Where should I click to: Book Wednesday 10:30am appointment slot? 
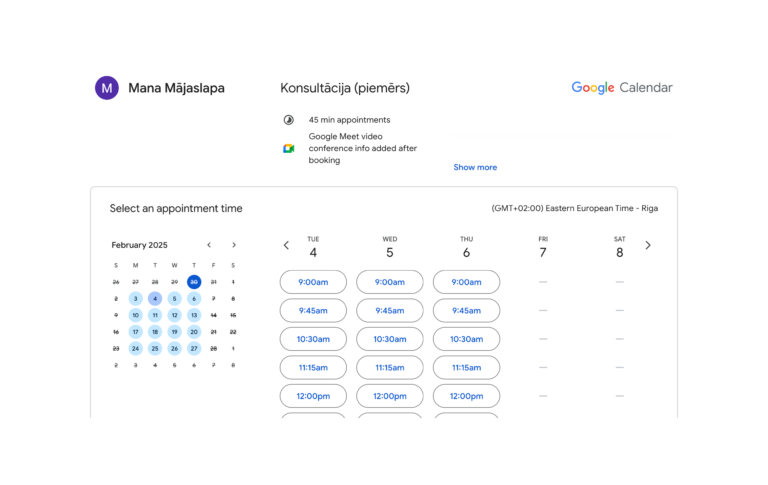390,339
